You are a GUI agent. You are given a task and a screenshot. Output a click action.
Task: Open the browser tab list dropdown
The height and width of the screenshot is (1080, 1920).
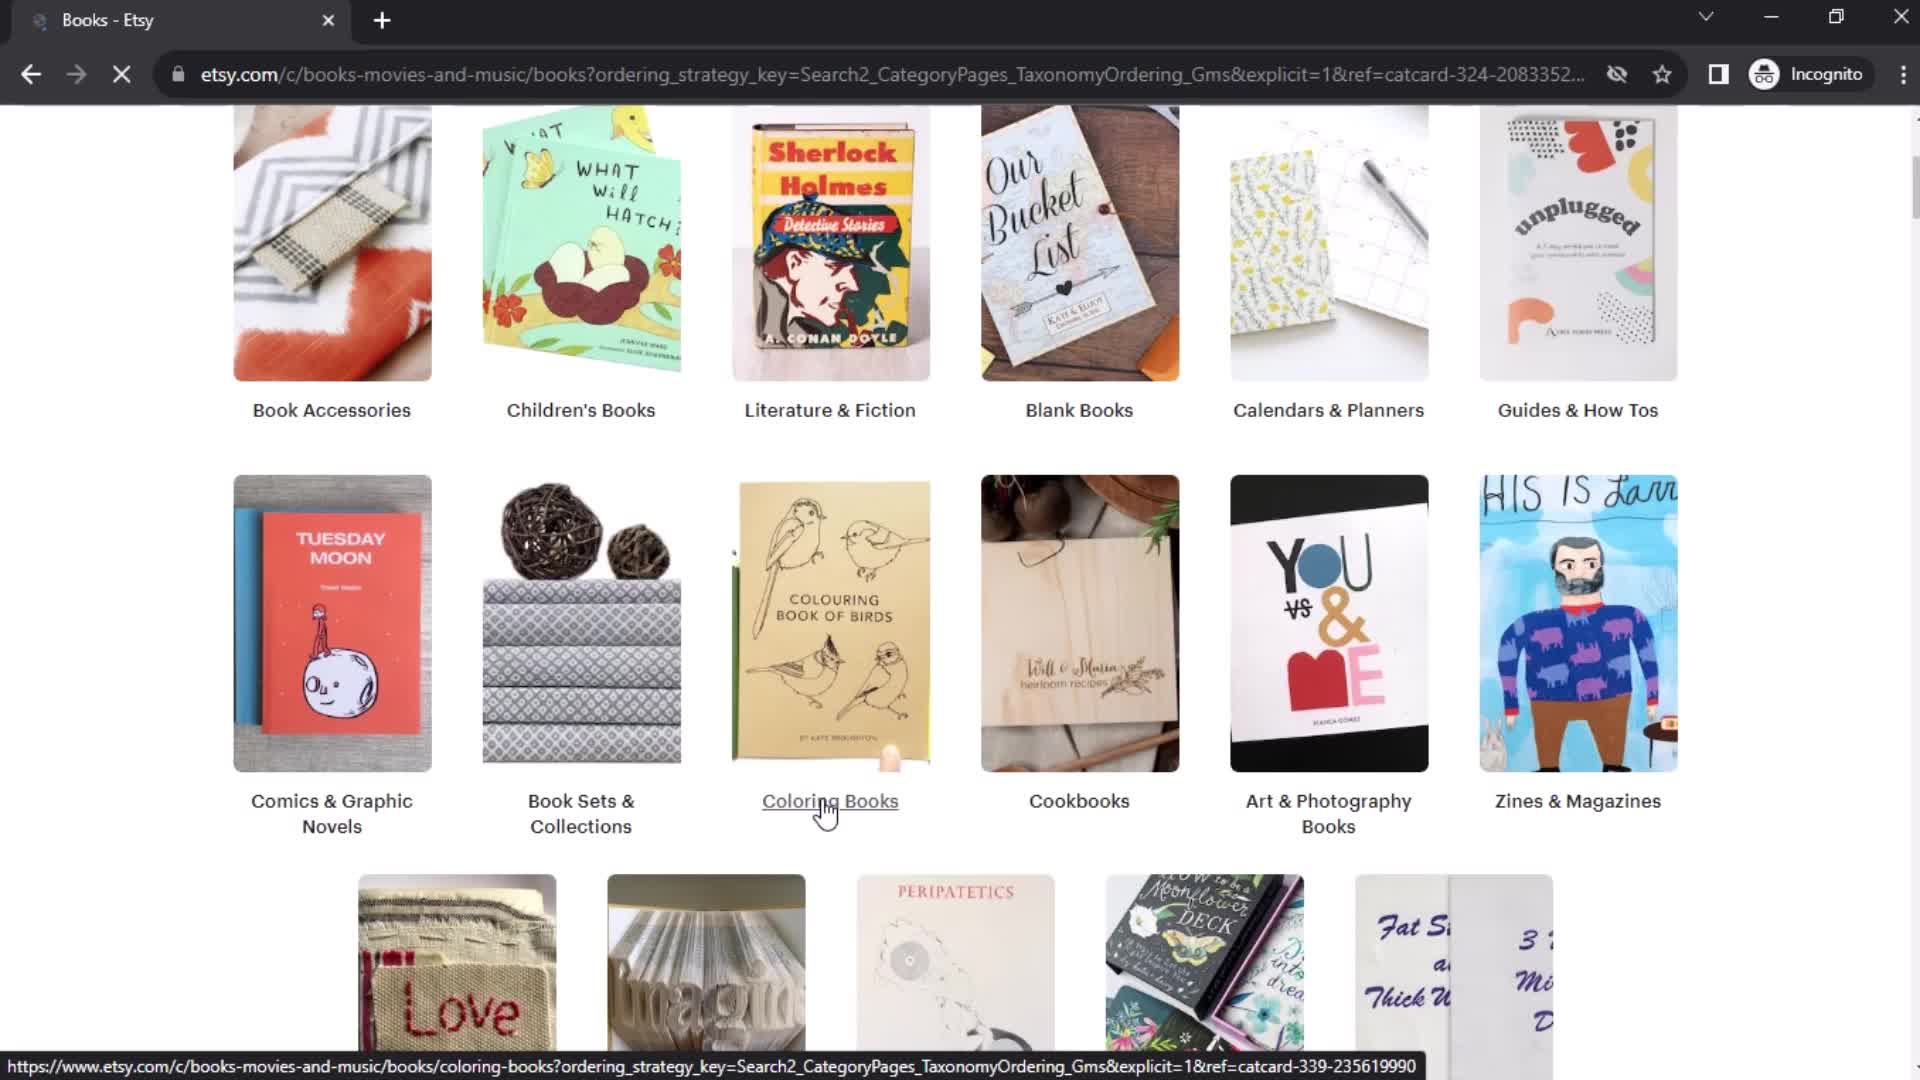pos(1705,18)
